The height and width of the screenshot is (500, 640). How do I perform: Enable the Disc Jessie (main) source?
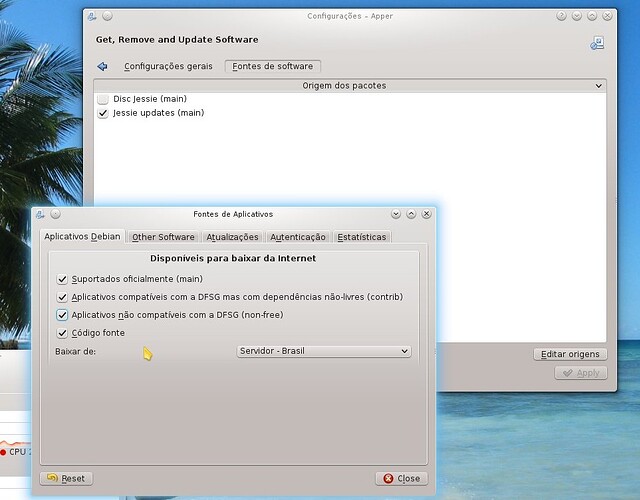(103, 100)
